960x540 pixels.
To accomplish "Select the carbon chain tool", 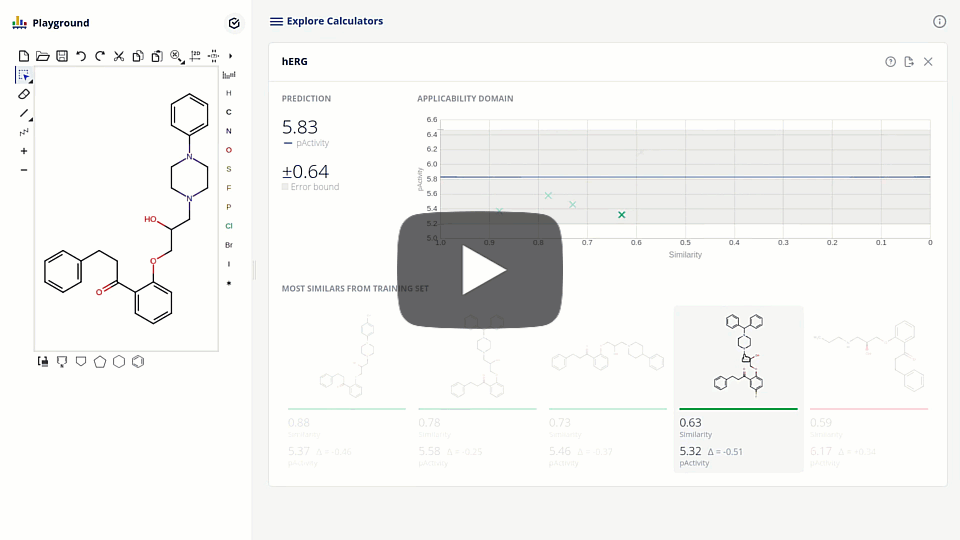I will coord(24,132).
